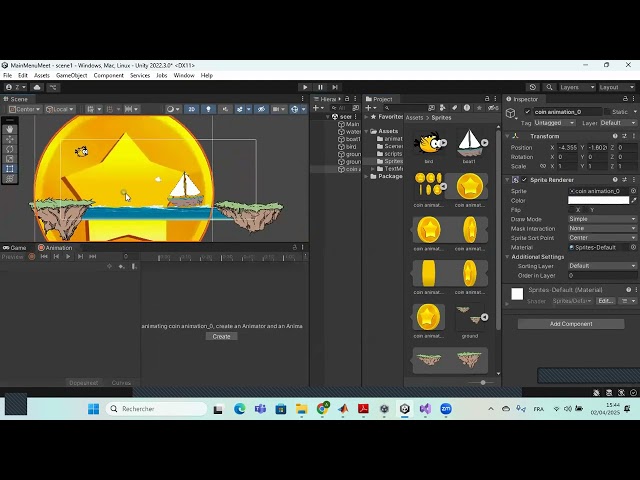Switch to Curves view
The width and height of the screenshot is (640, 480).
pyautogui.click(x=121, y=383)
